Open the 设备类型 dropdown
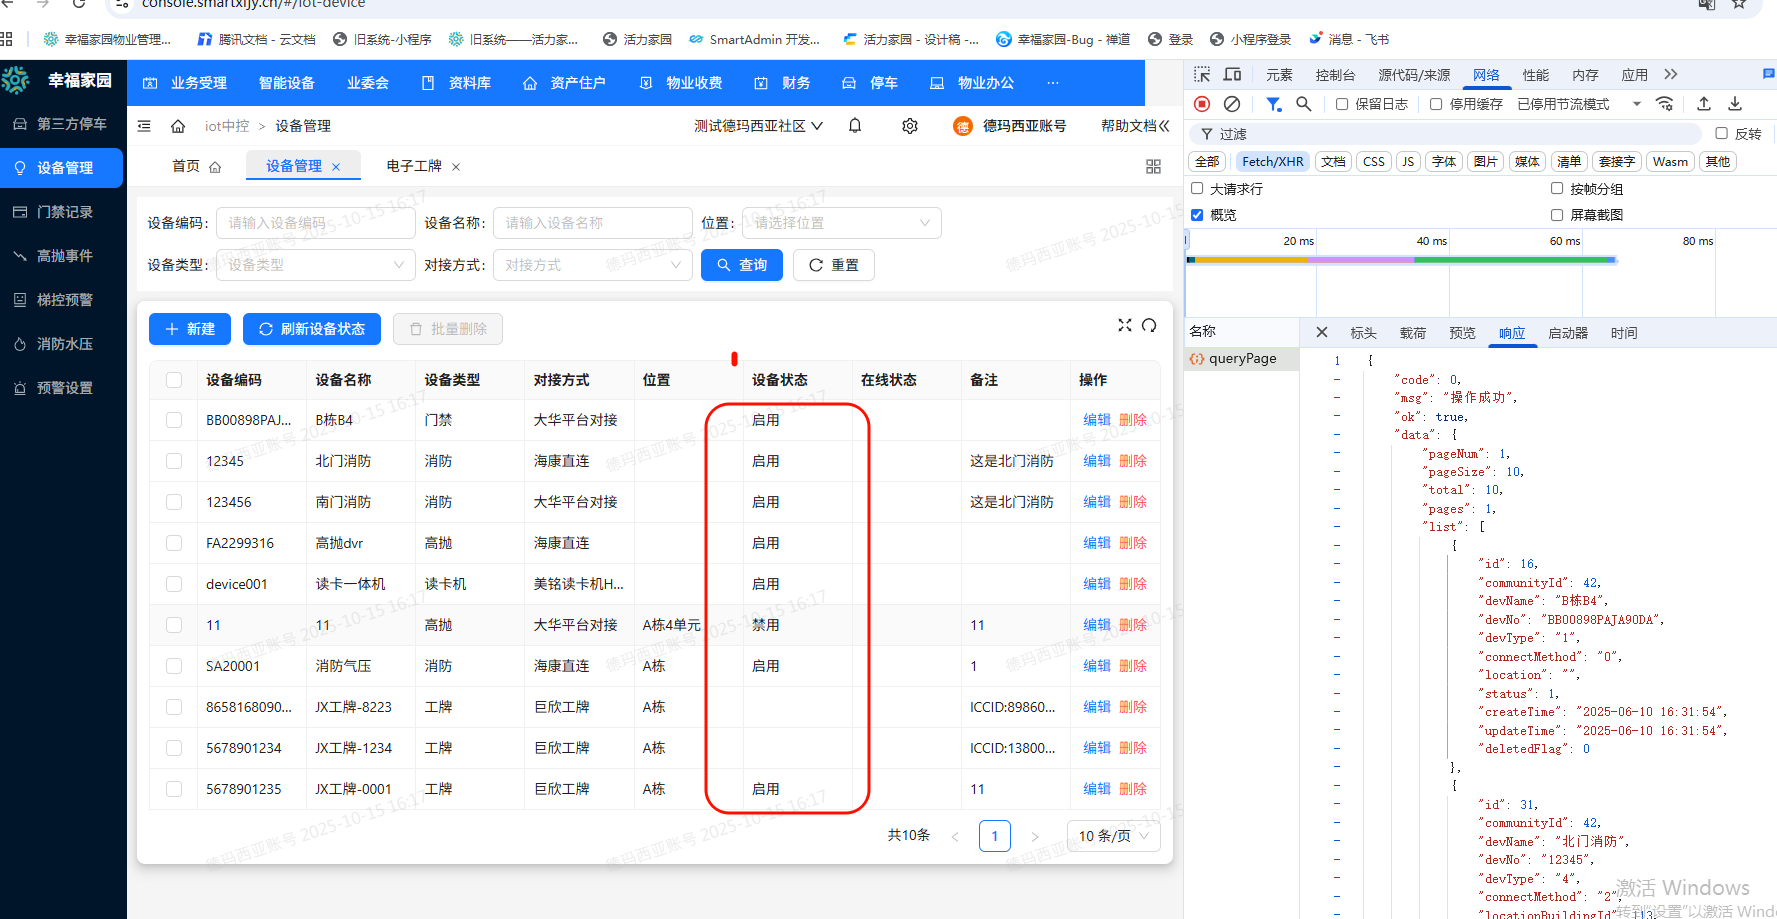This screenshot has height=919, width=1777. point(315,264)
